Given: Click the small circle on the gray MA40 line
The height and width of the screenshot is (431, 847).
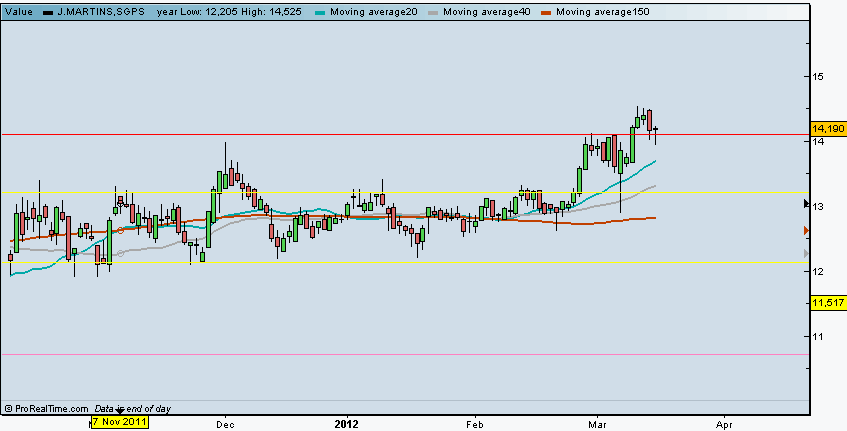Looking at the screenshot, I should point(120,253).
